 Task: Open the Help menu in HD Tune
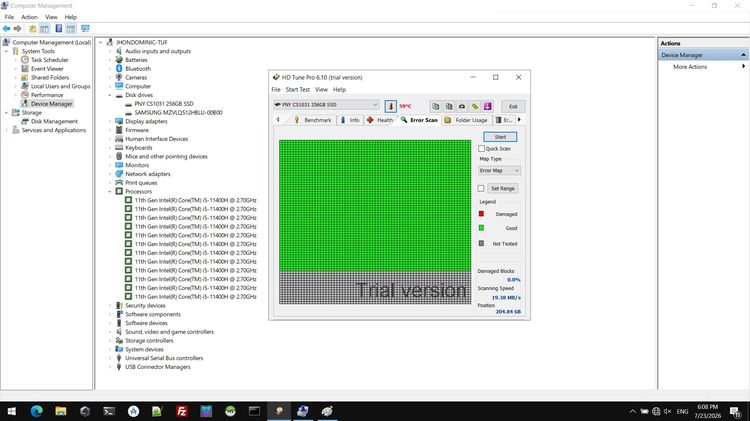(339, 89)
